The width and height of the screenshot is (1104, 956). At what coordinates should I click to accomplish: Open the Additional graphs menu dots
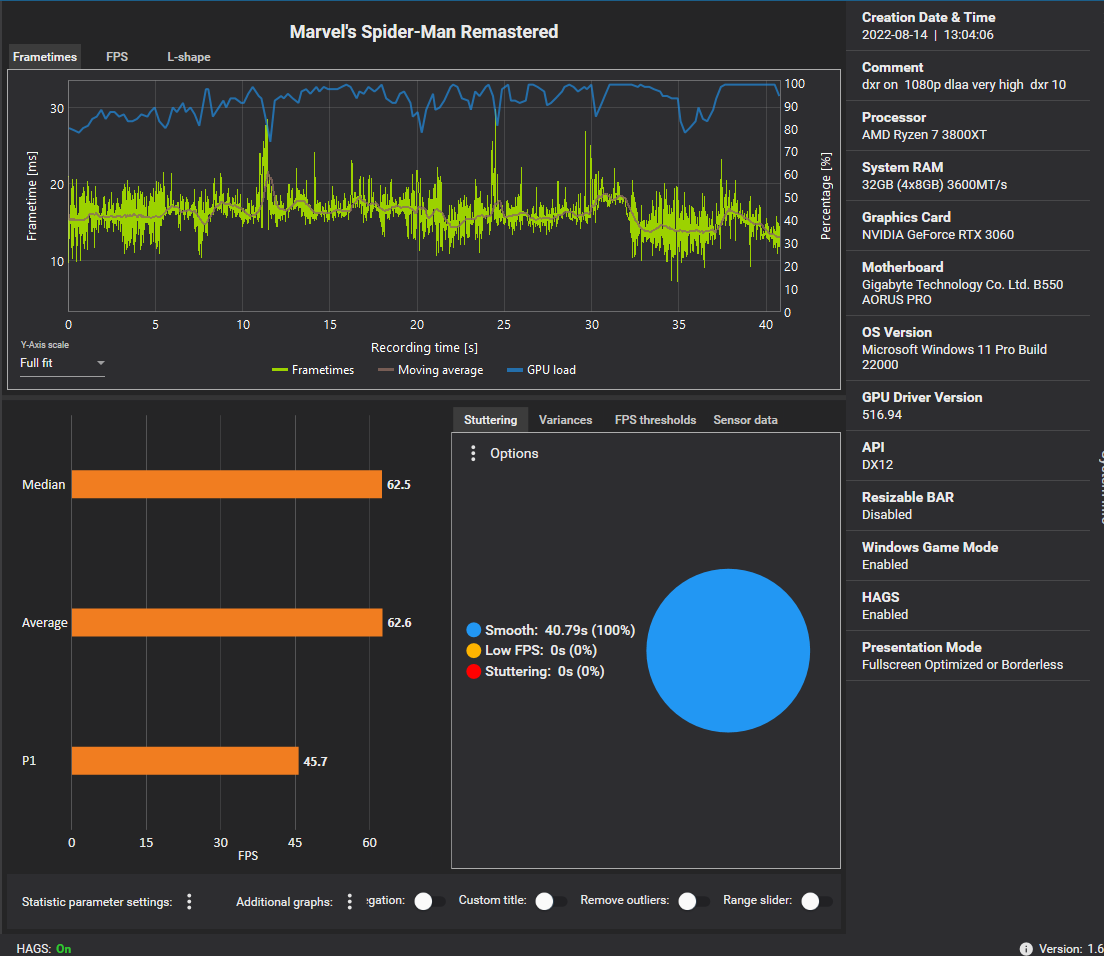350,902
